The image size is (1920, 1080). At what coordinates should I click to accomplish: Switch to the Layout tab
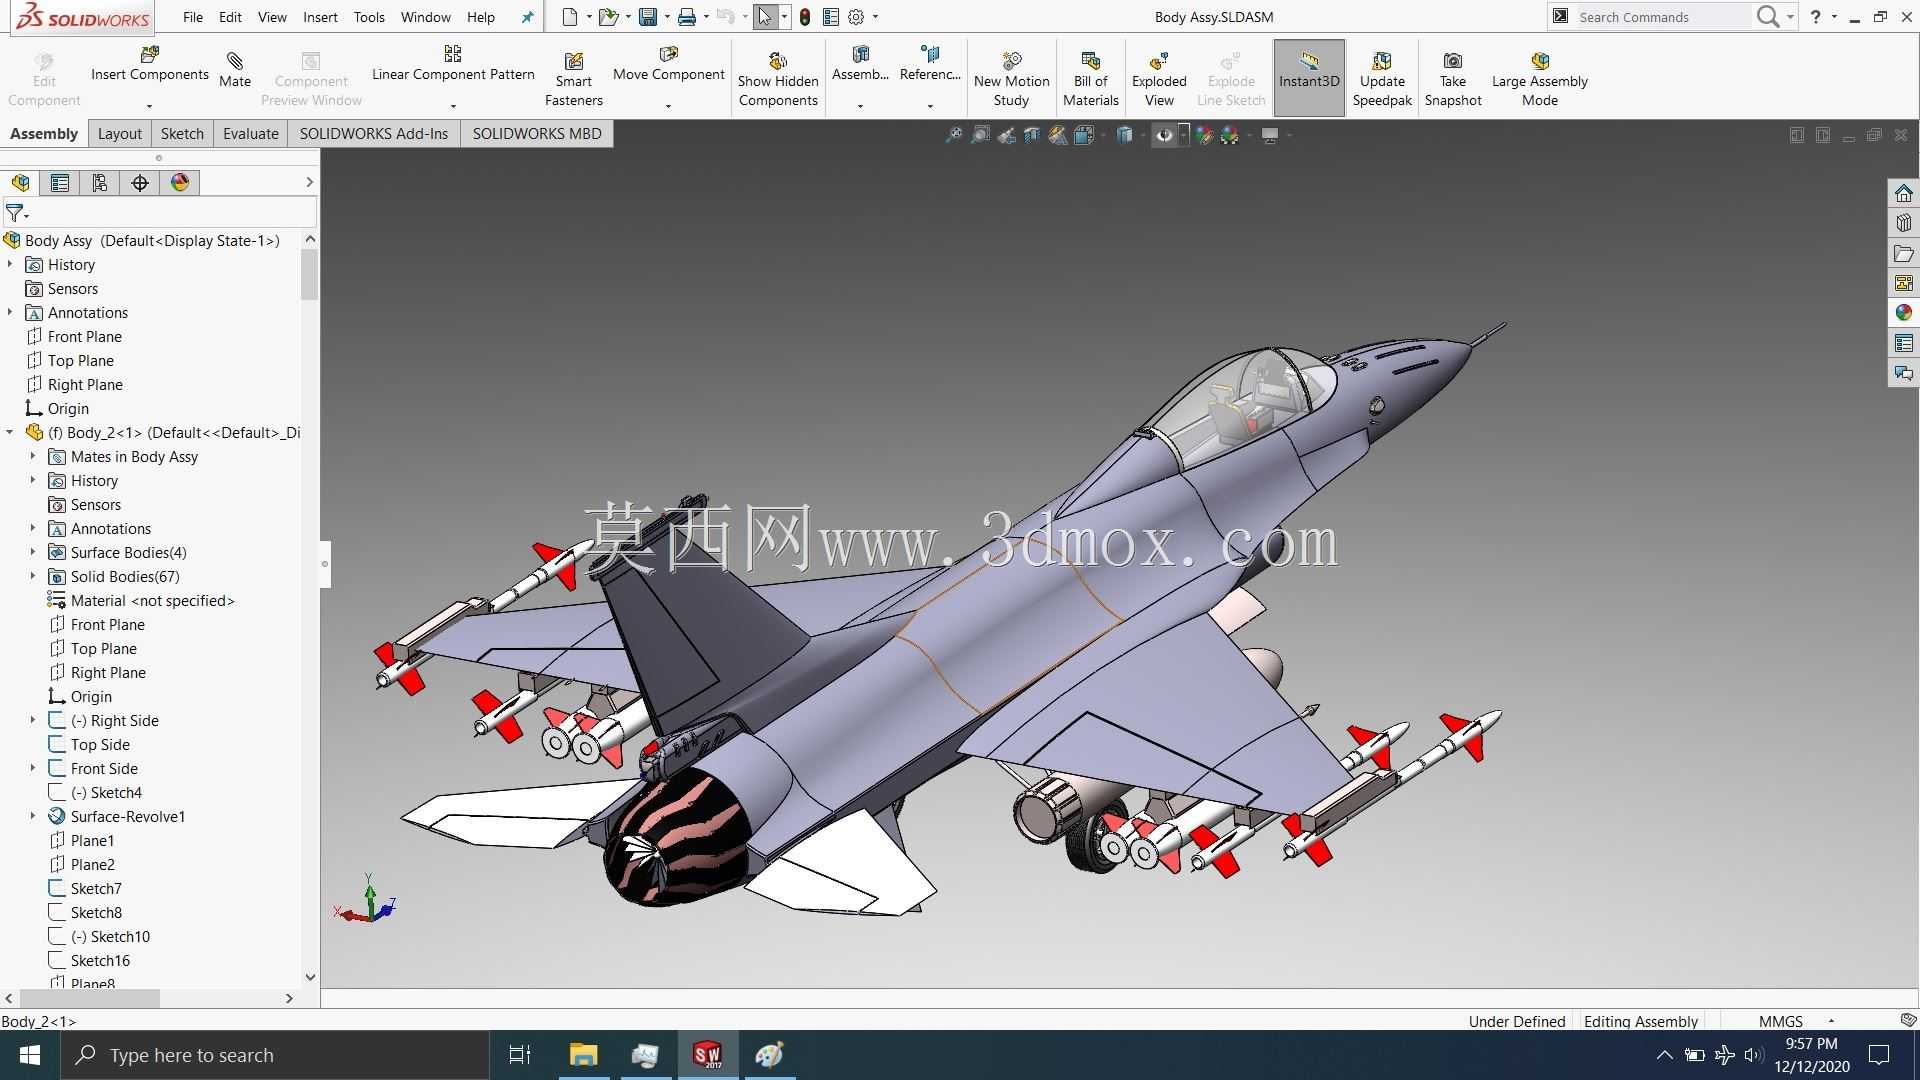coord(119,133)
